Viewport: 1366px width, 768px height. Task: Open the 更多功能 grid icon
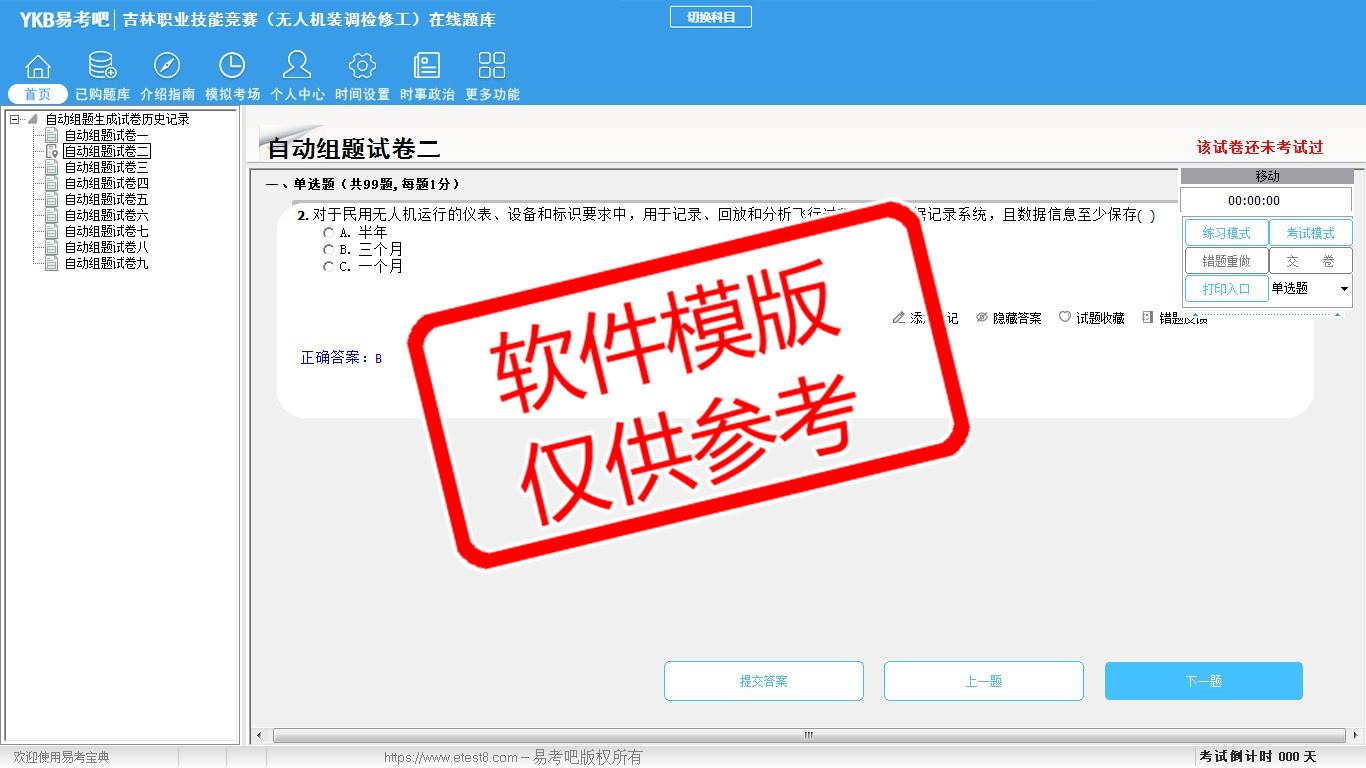492,66
